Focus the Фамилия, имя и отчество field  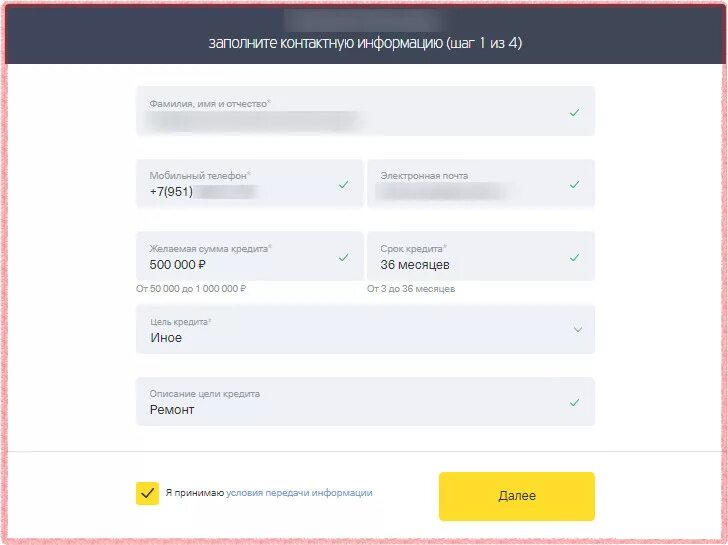click(365, 111)
